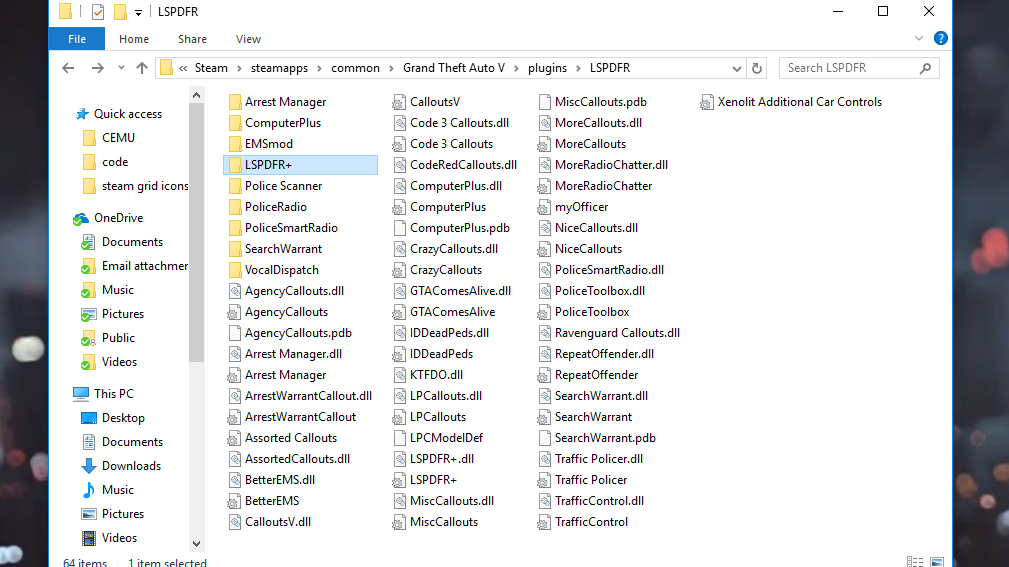This screenshot has width=1009, height=567.
Task: Click 'Grand Theft Auto V' breadcrumb
Action: tap(454, 68)
